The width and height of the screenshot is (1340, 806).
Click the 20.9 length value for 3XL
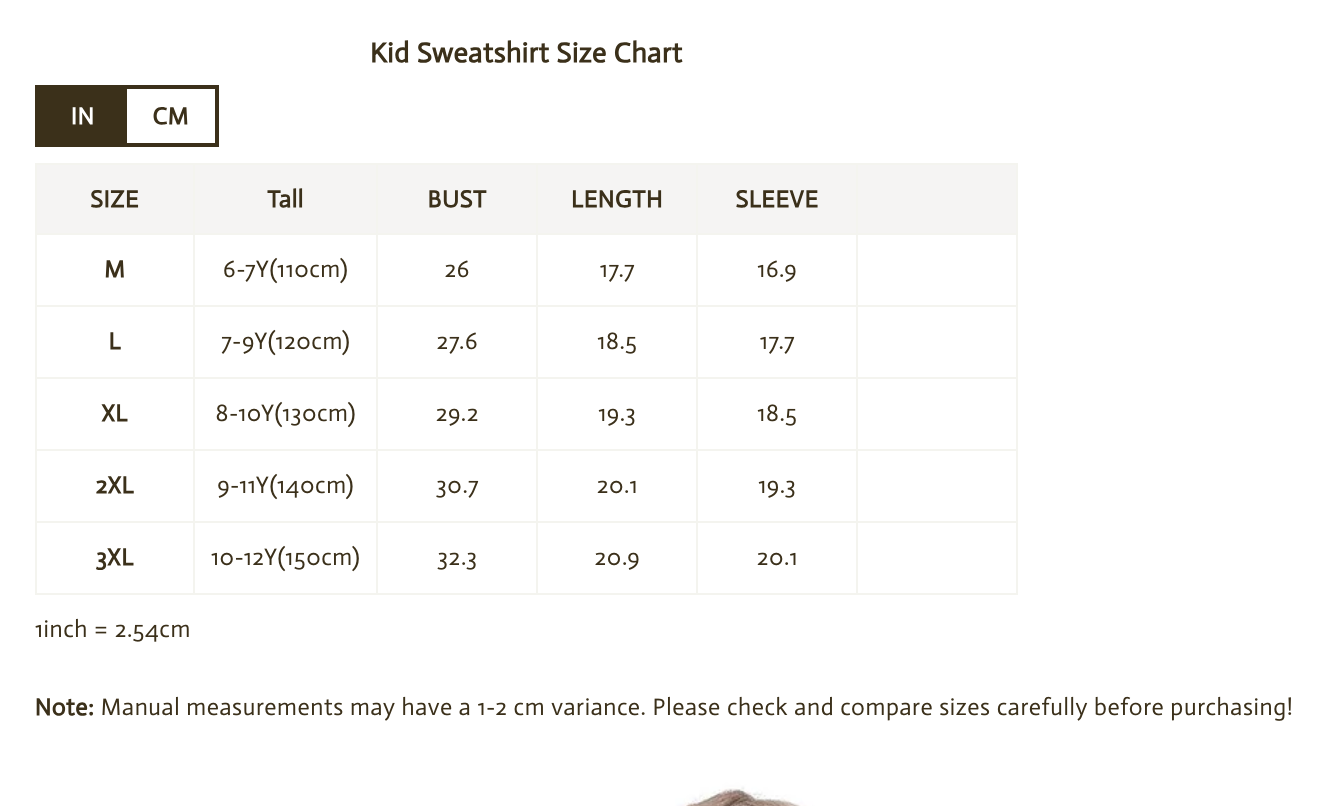pyautogui.click(x=616, y=558)
